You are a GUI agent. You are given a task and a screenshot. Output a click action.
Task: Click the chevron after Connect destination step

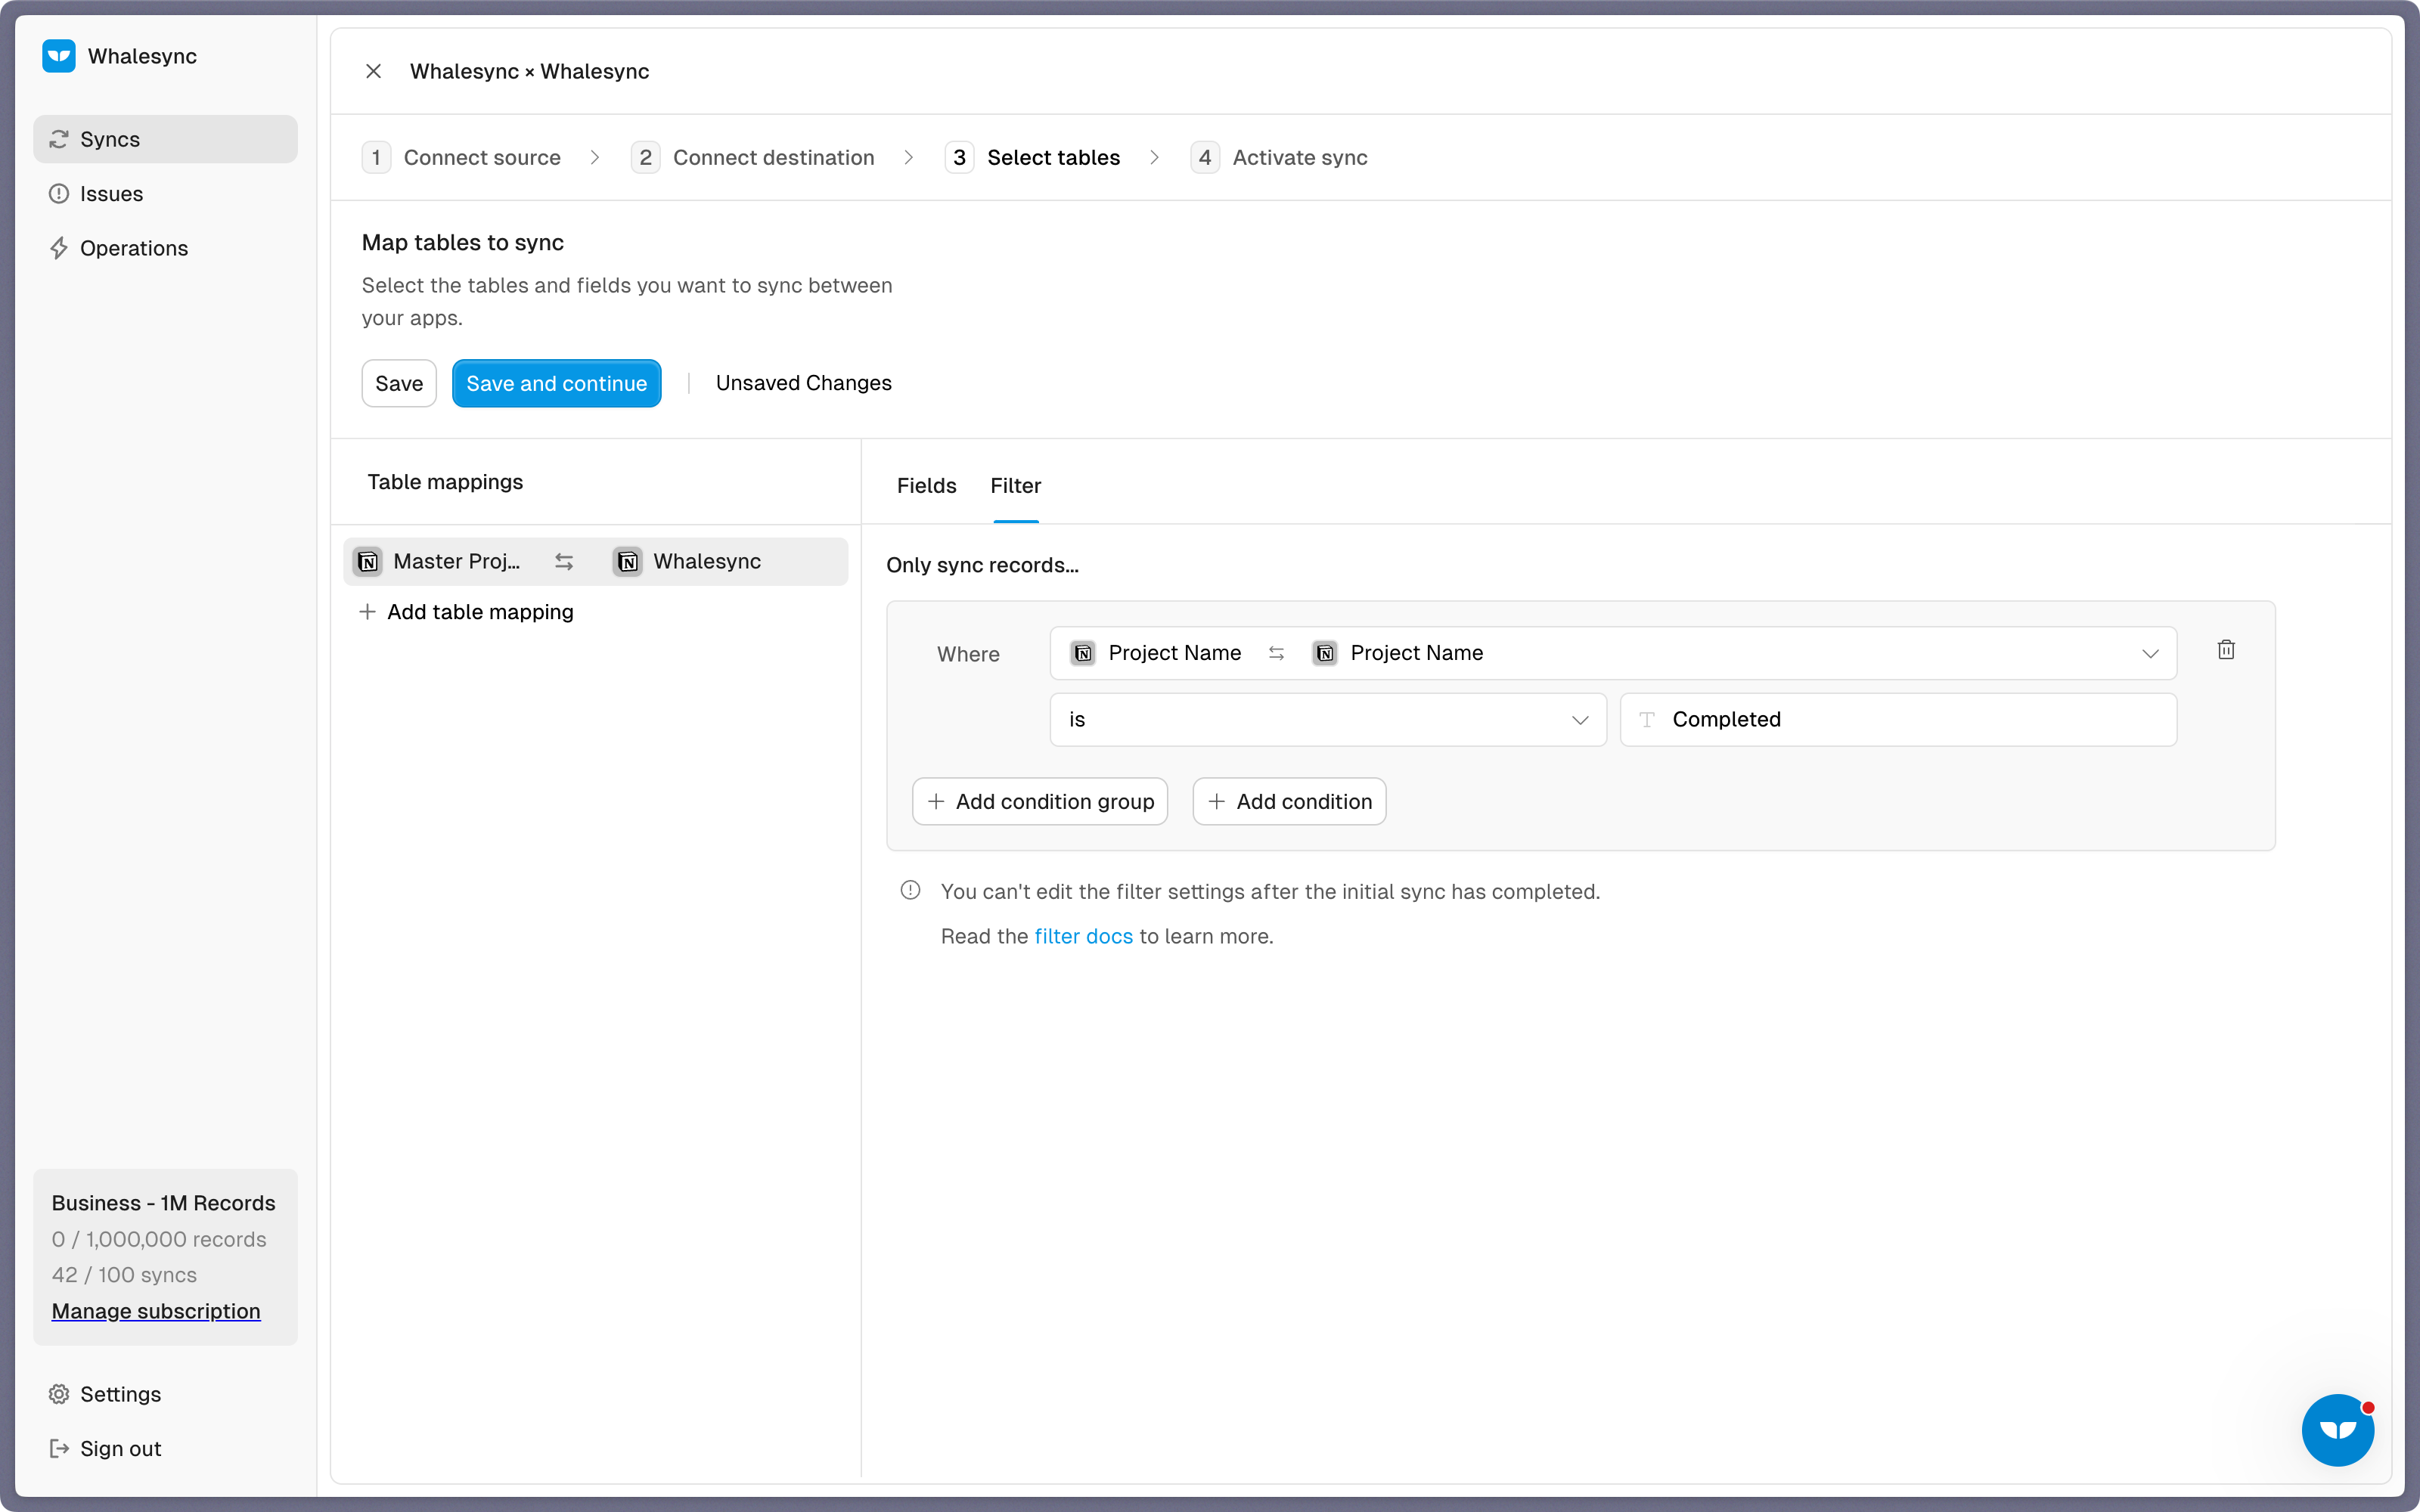909,158
